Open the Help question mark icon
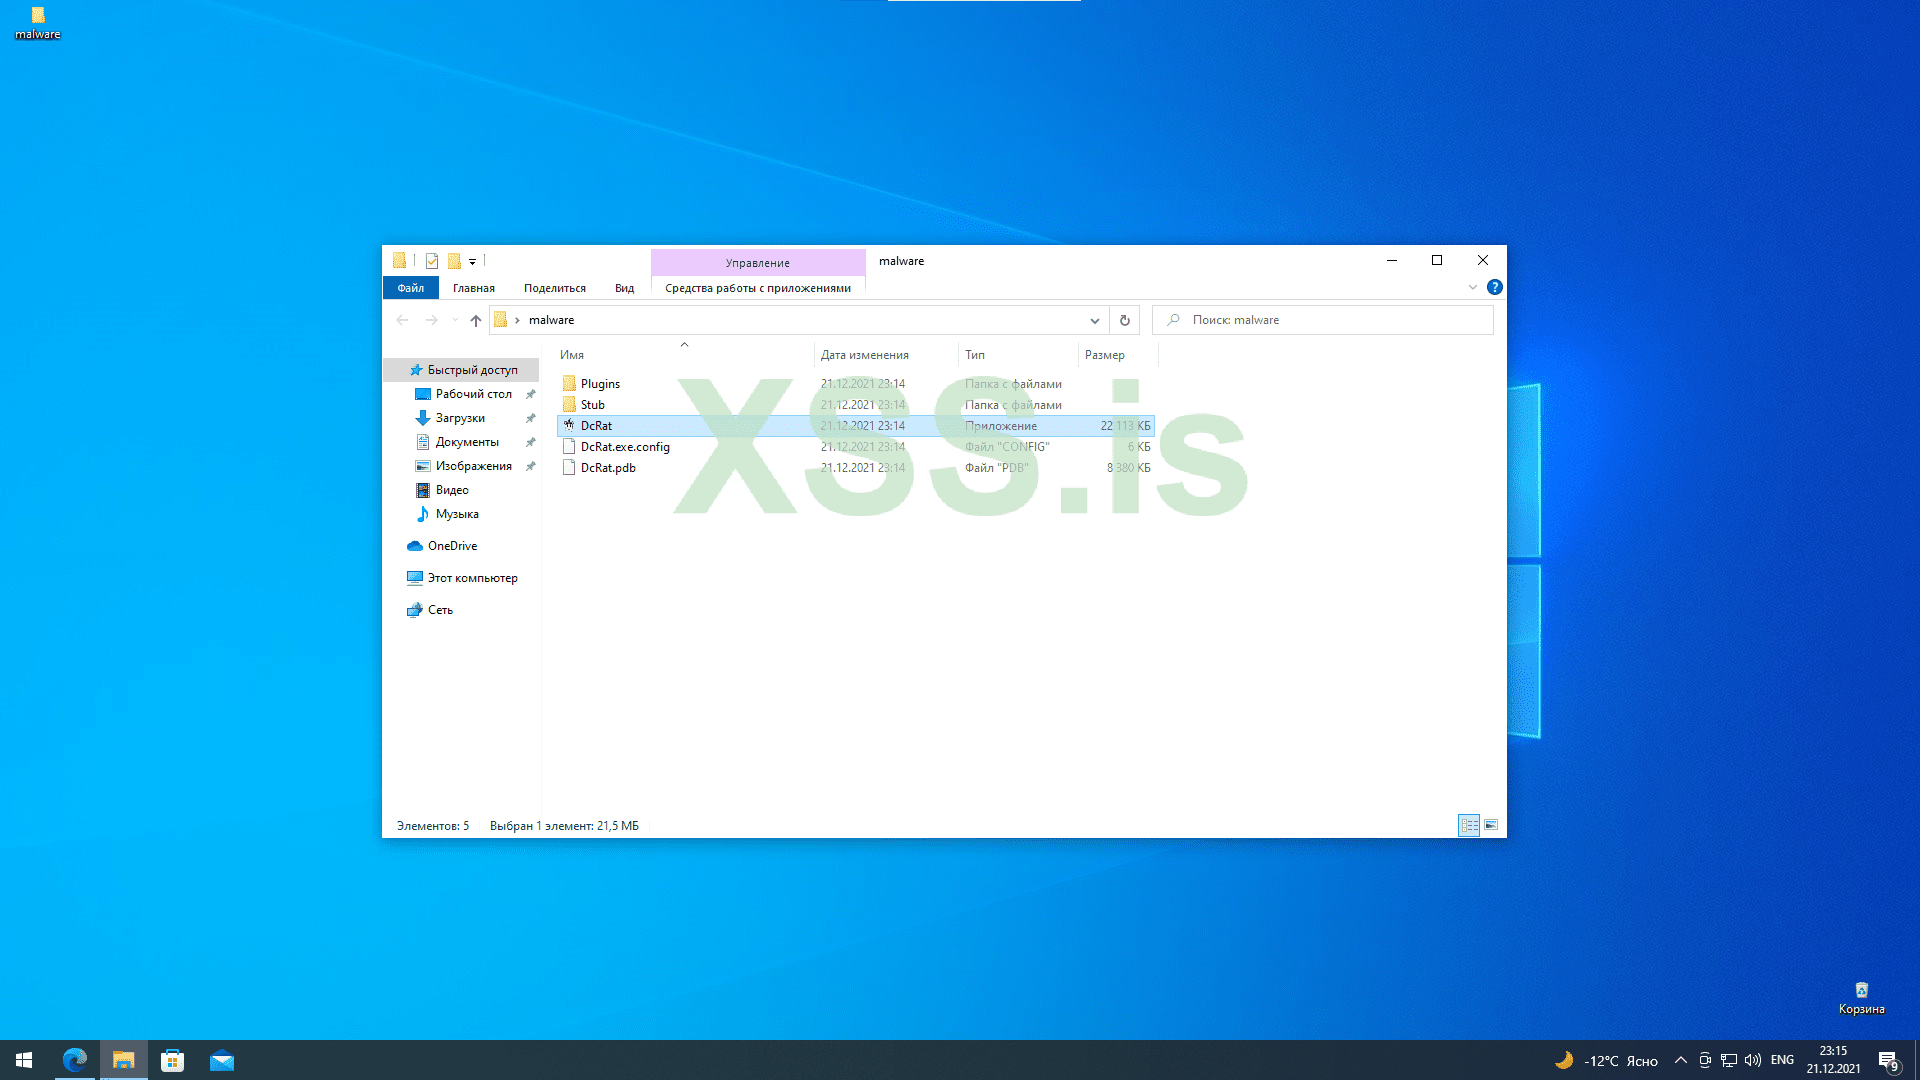The image size is (1920, 1080). point(1494,287)
